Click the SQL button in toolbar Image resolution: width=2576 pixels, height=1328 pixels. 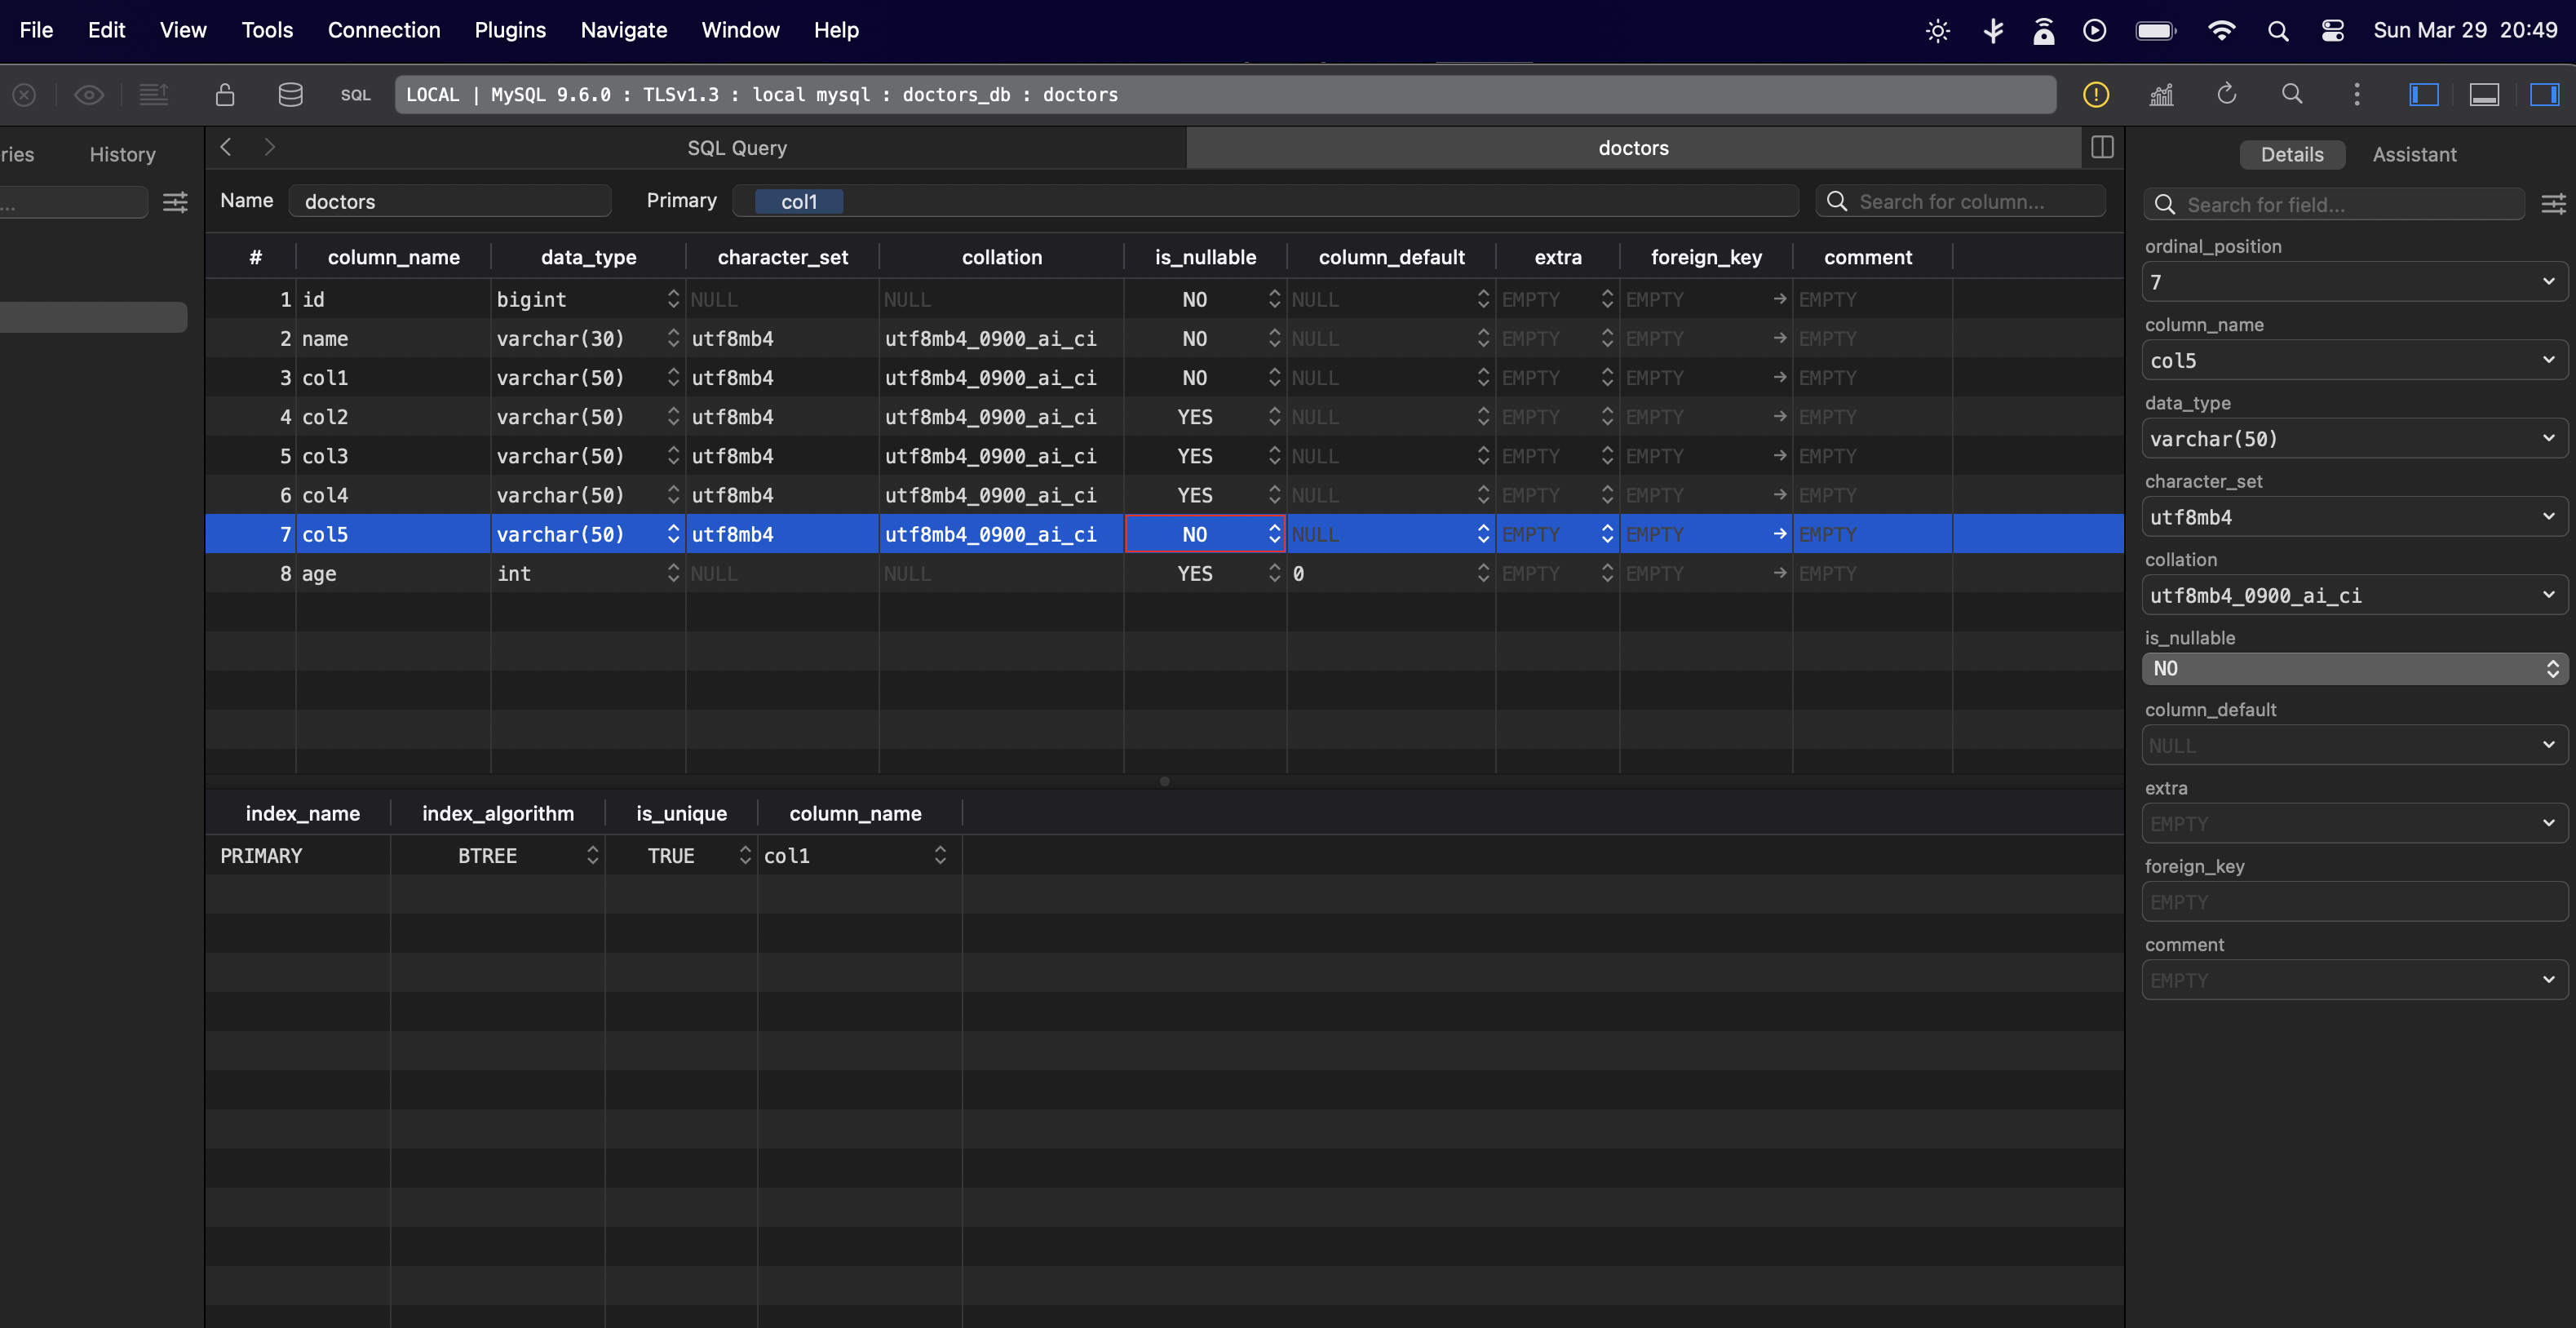click(355, 95)
